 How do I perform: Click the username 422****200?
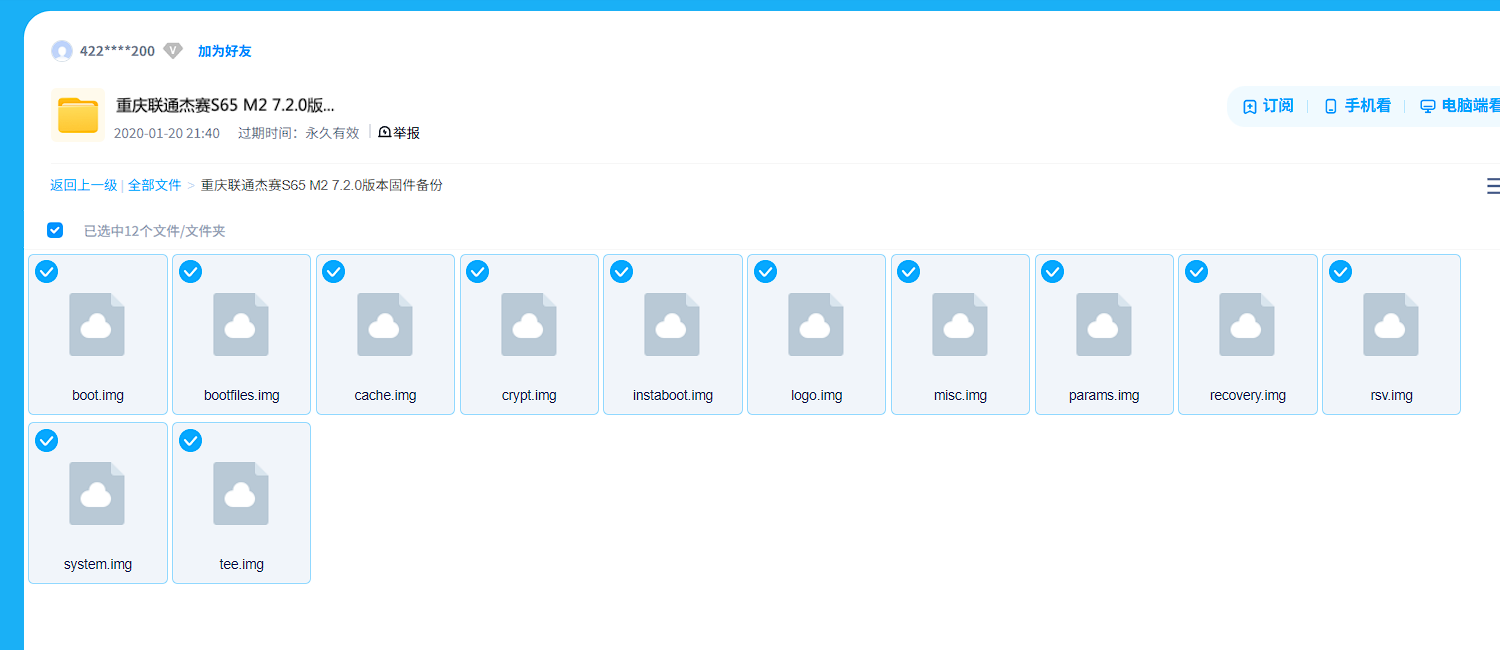tap(117, 51)
